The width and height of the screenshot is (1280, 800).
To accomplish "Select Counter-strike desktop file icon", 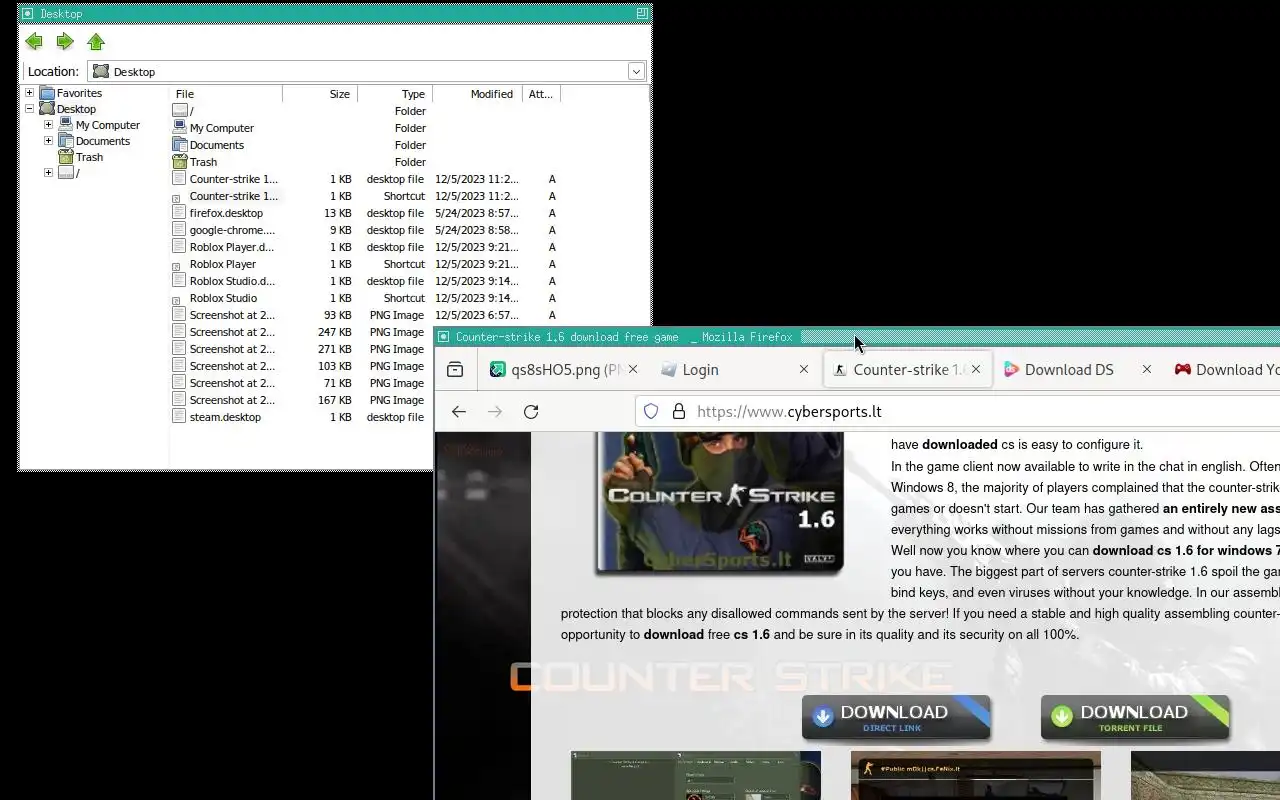I will [x=180, y=179].
